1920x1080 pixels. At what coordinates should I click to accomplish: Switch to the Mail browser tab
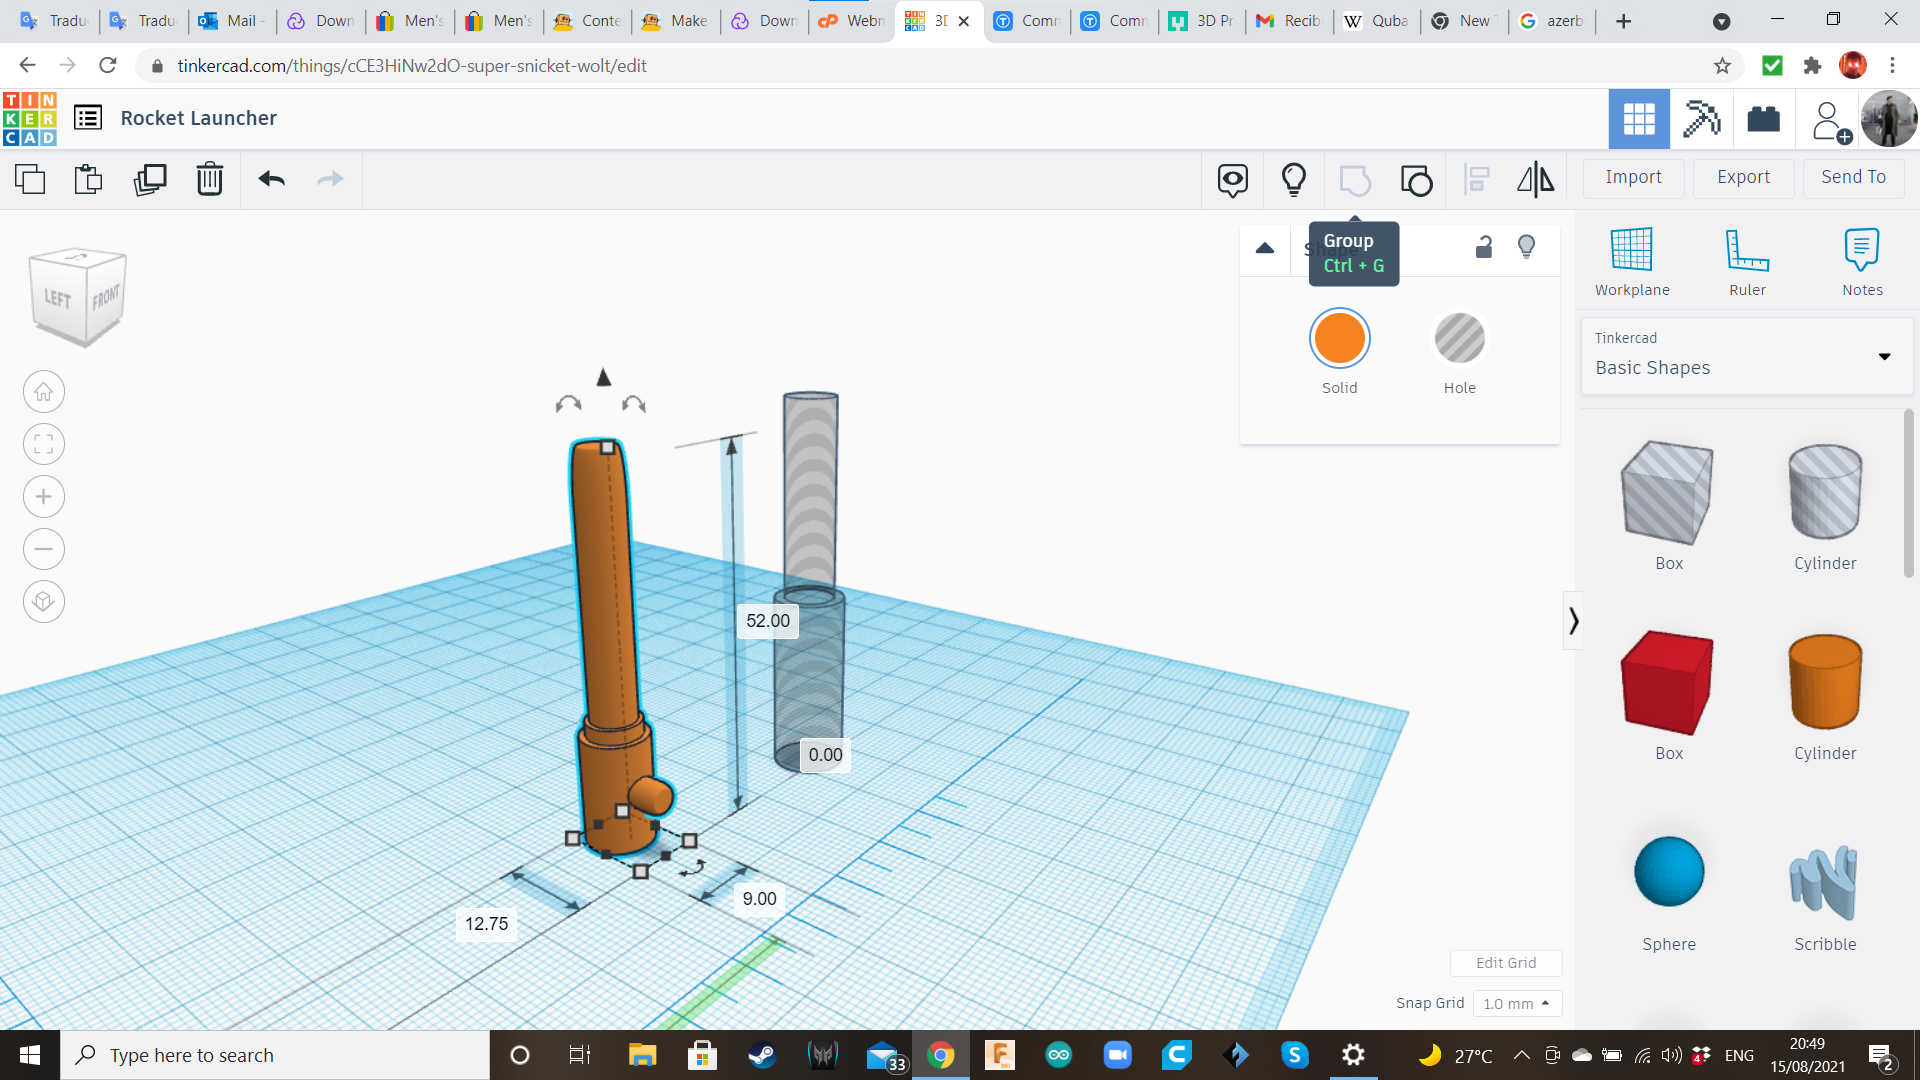[x=233, y=21]
